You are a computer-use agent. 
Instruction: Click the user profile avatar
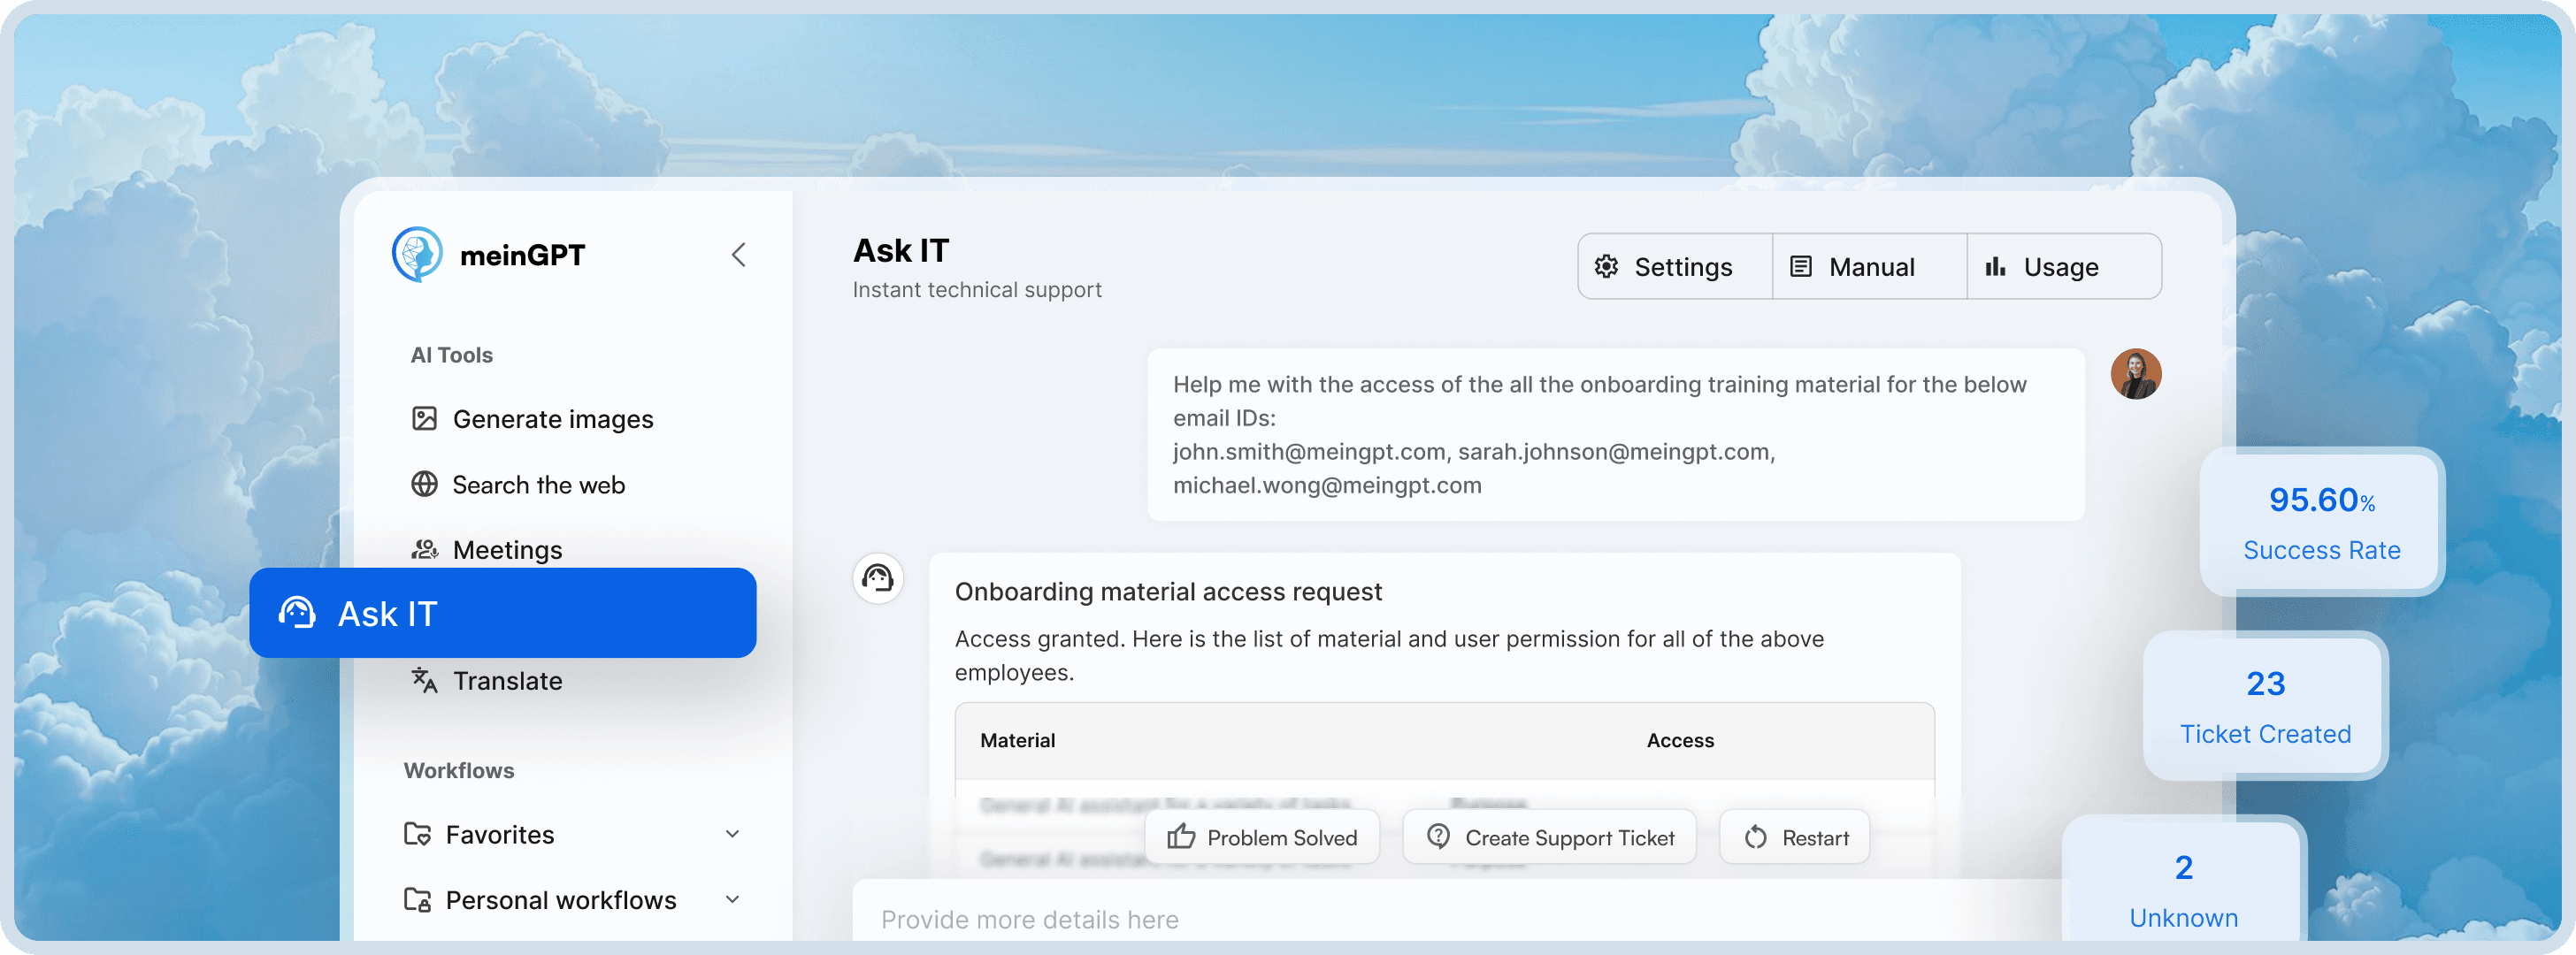(x=2135, y=374)
